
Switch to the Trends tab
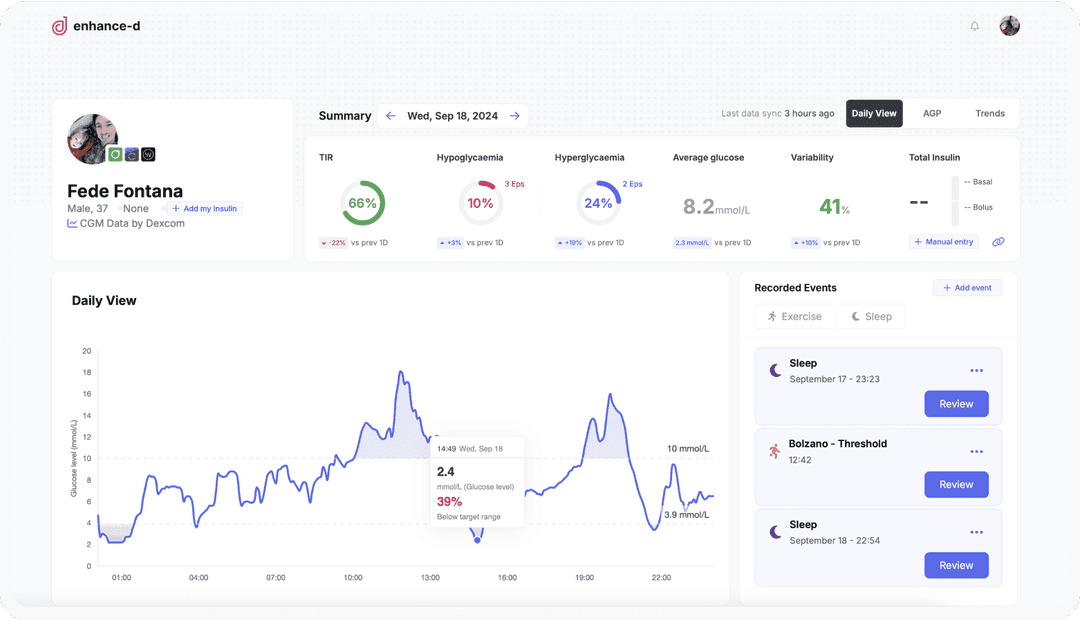point(990,114)
